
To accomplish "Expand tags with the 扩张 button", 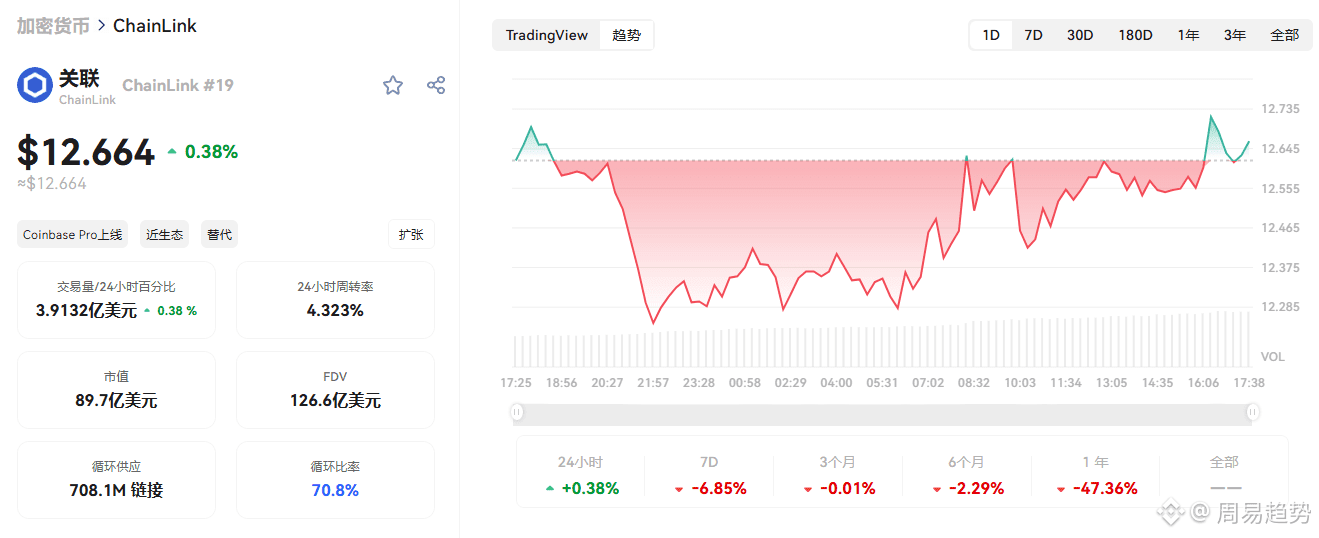I will [x=411, y=234].
